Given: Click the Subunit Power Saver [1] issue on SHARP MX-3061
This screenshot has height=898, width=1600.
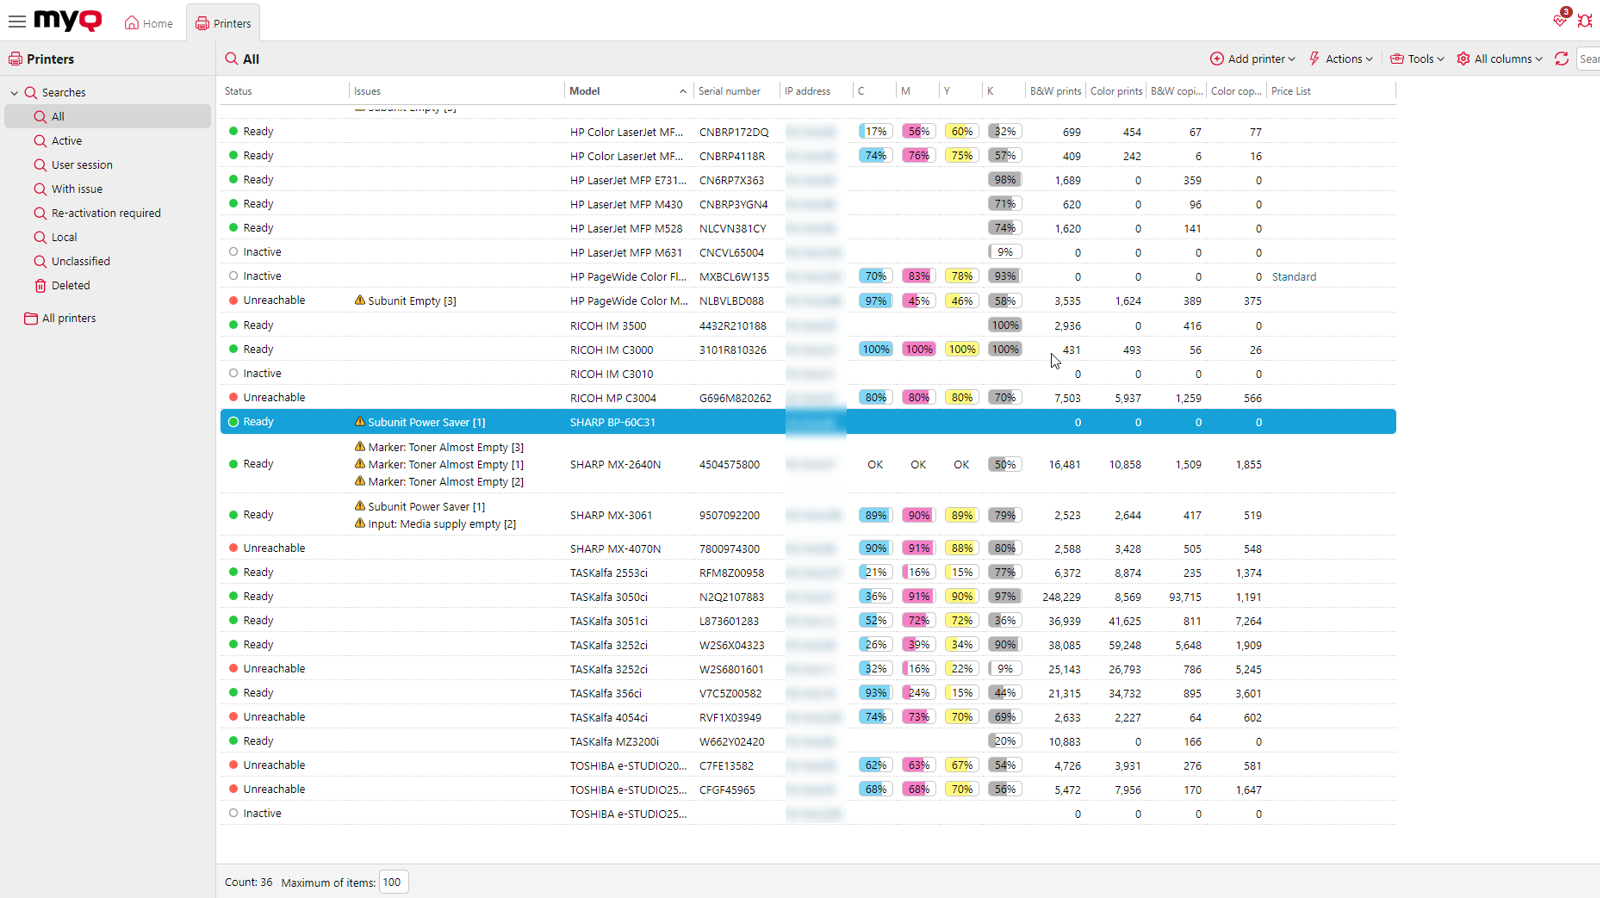Looking at the screenshot, I should (x=426, y=507).
